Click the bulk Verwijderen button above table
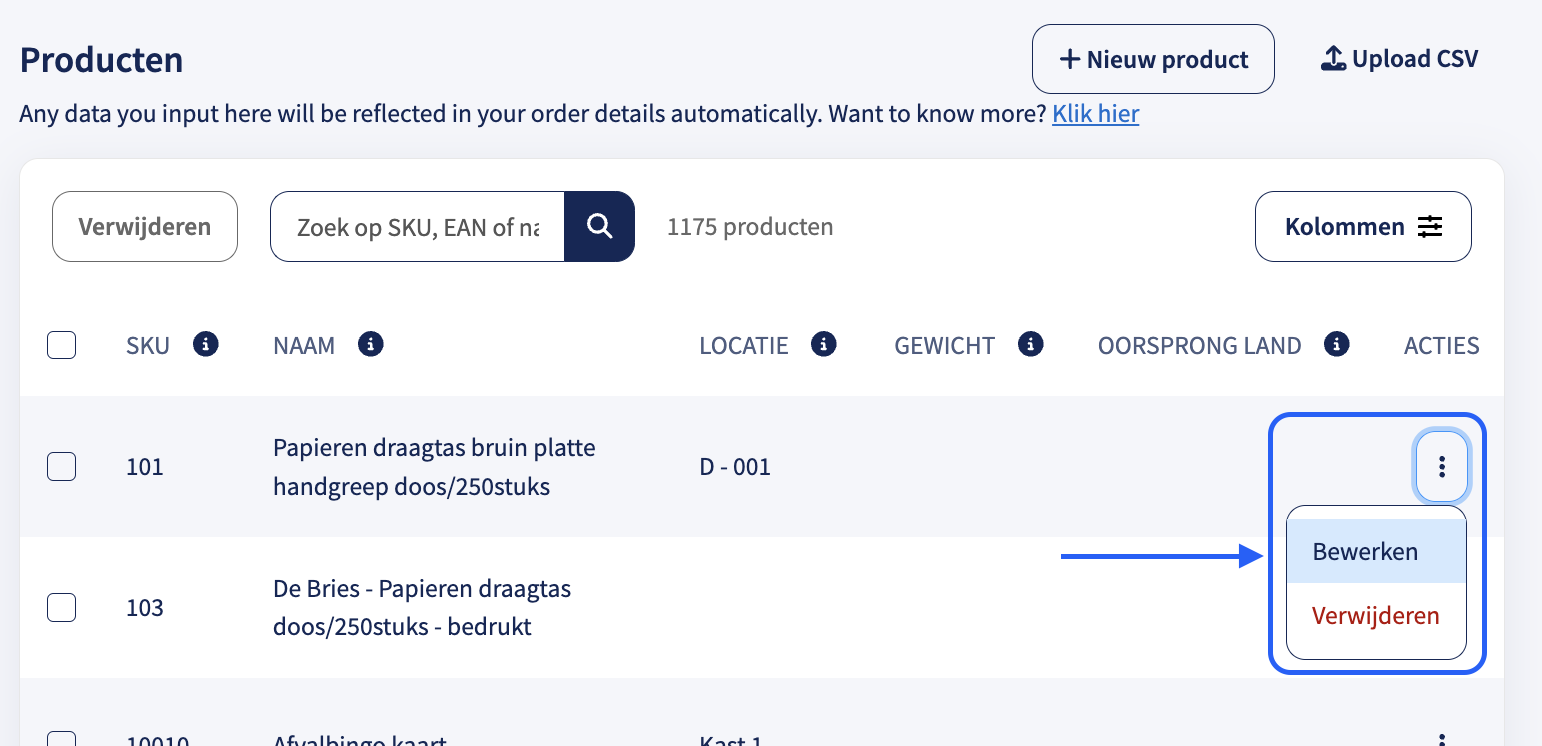The width and height of the screenshot is (1542, 746). tap(145, 227)
